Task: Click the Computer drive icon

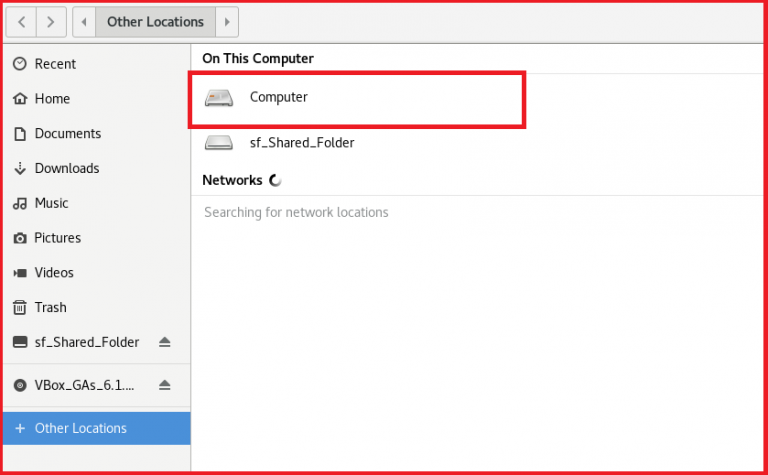Action: click(218, 98)
